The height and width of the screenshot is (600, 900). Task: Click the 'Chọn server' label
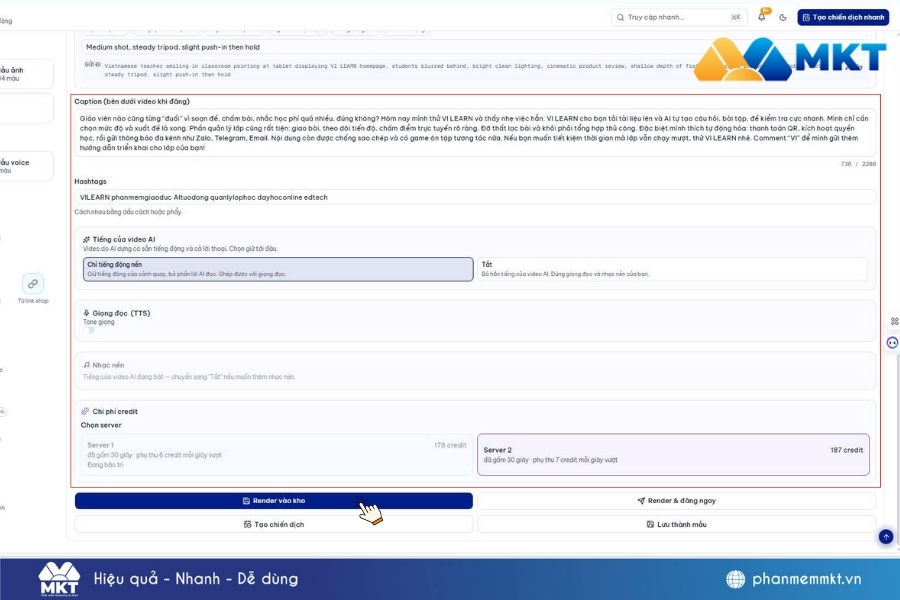pos(101,425)
